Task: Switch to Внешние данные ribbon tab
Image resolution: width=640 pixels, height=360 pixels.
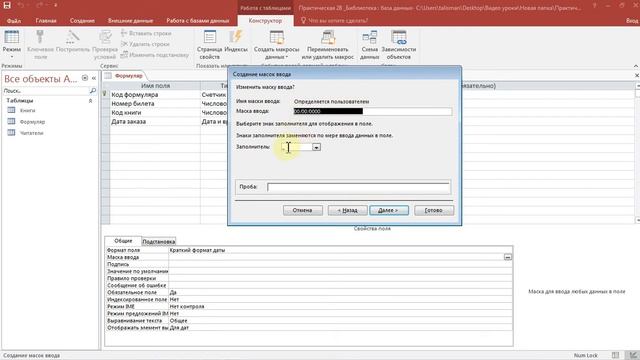Action: [x=130, y=20]
